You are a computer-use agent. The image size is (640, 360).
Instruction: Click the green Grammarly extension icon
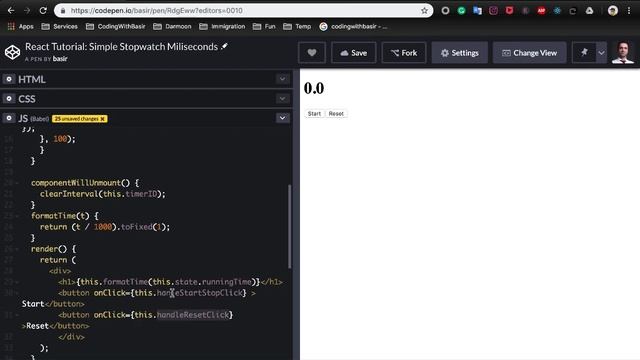tap(461, 11)
